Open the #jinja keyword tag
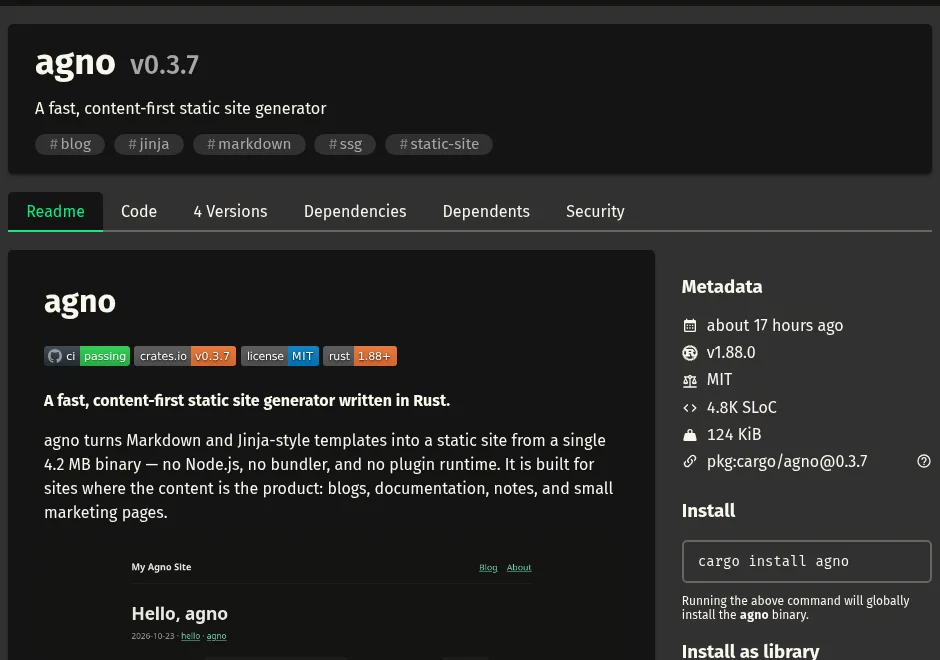The image size is (940, 660). [x=149, y=144]
